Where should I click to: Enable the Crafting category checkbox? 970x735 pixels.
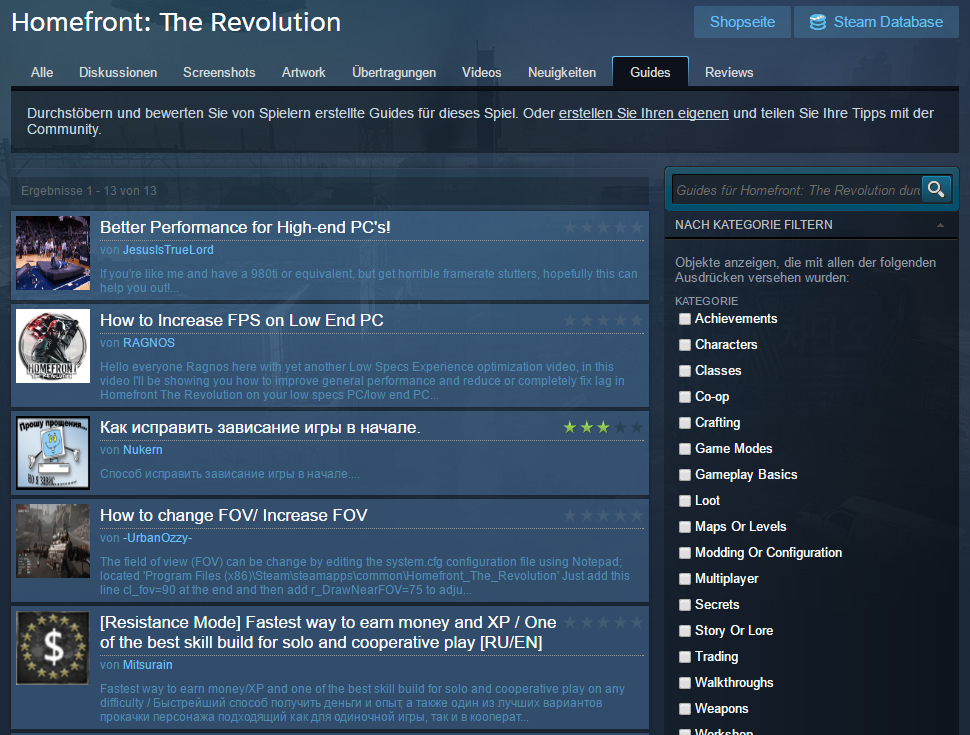(685, 423)
